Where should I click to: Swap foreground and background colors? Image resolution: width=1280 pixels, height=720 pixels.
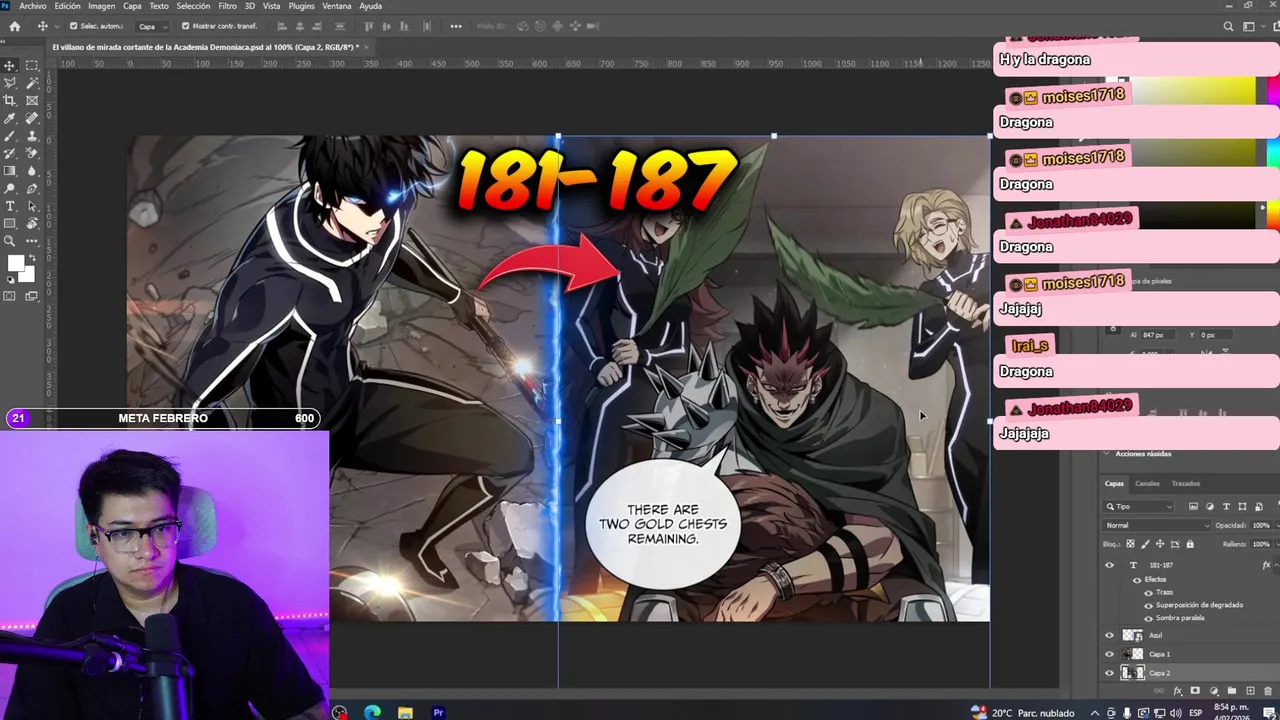click(x=32, y=257)
